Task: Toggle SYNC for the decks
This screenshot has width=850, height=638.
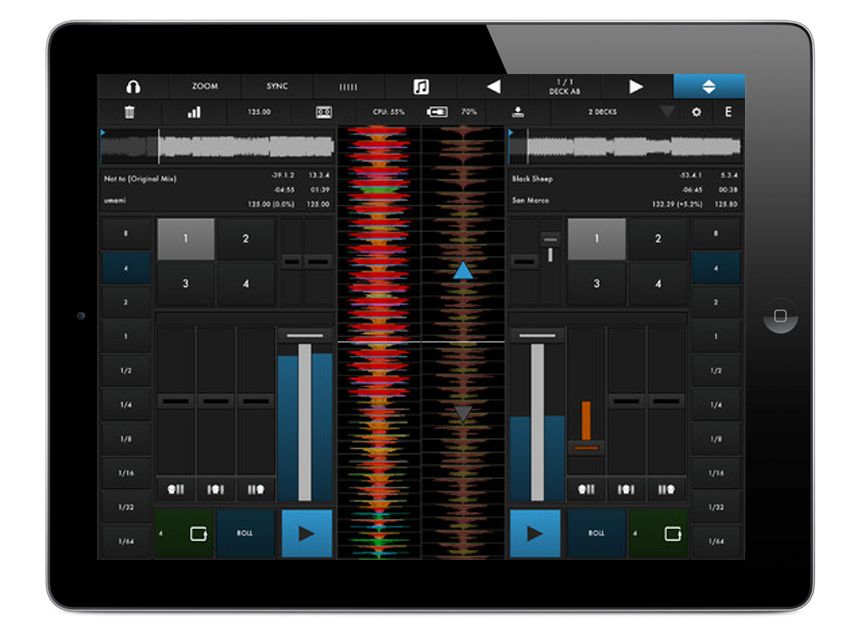Action: coord(275,86)
